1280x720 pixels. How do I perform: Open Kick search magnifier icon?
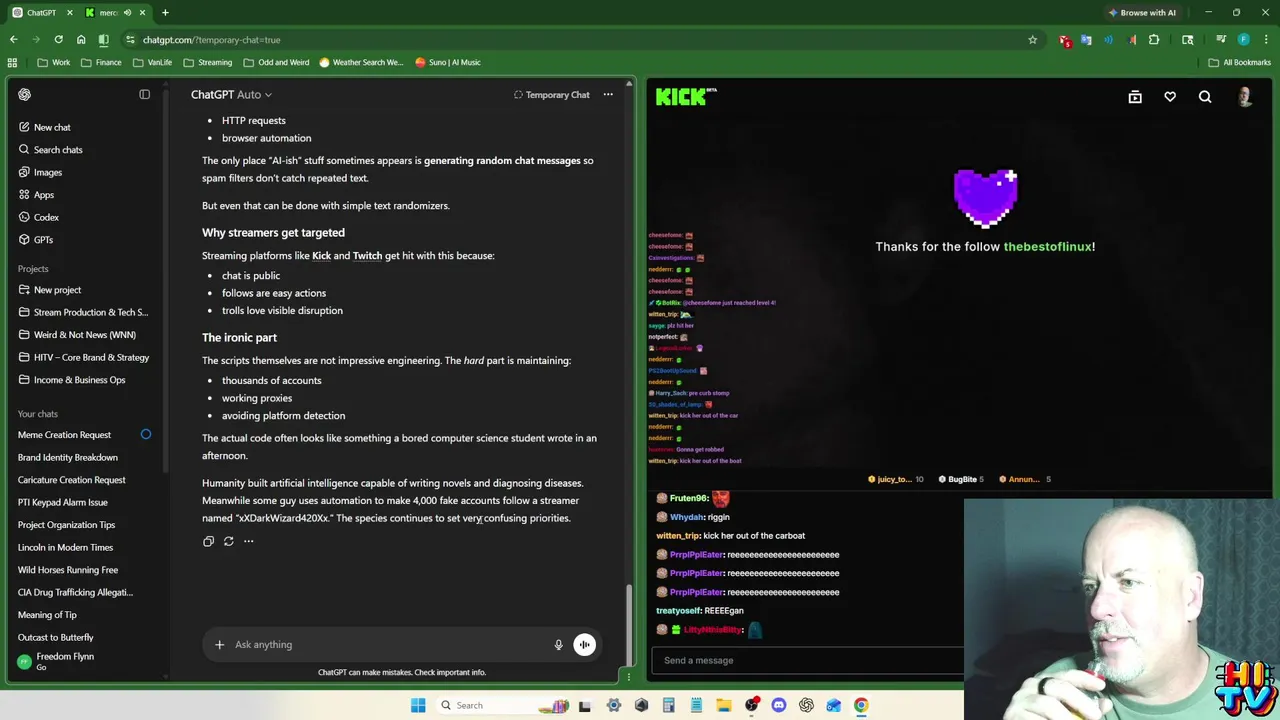(x=1205, y=97)
